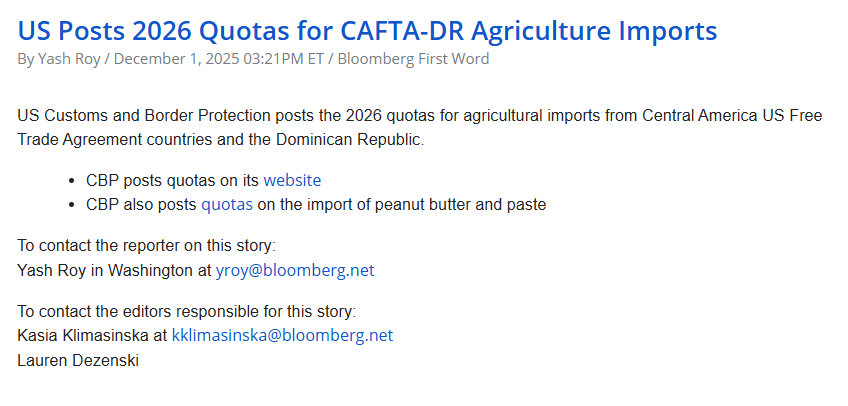This screenshot has width=848, height=406.
Task: Click "CBP posts quotas on its" text
Action: click(x=173, y=181)
